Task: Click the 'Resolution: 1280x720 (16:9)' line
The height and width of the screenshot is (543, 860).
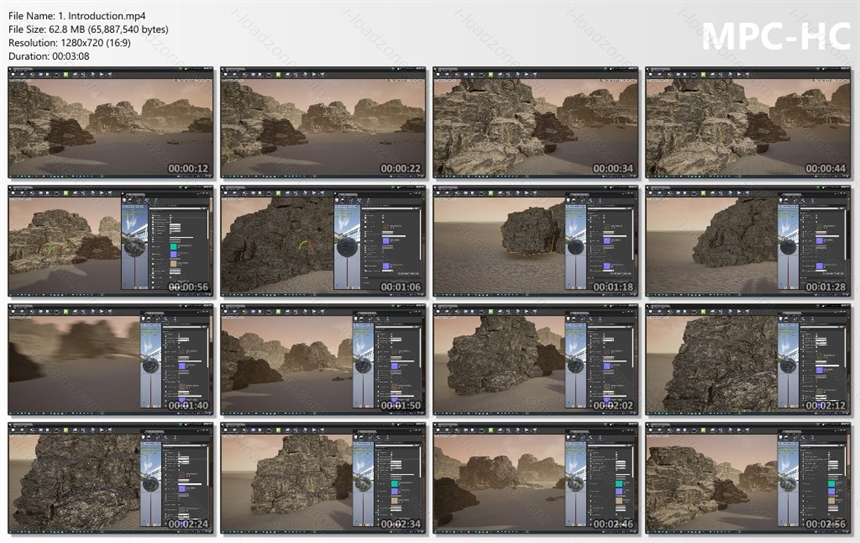Action: click(x=69, y=43)
